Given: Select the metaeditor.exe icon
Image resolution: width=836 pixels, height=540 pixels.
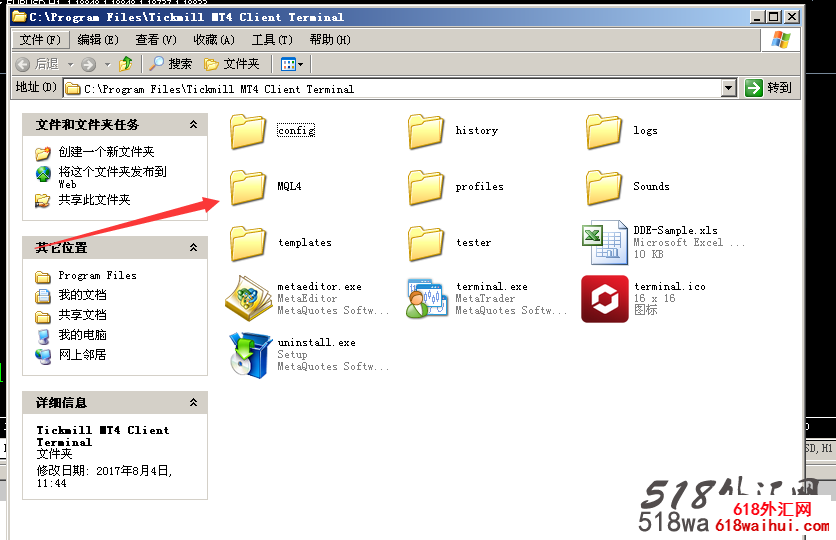Looking at the screenshot, I should pyautogui.click(x=248, y=298).
